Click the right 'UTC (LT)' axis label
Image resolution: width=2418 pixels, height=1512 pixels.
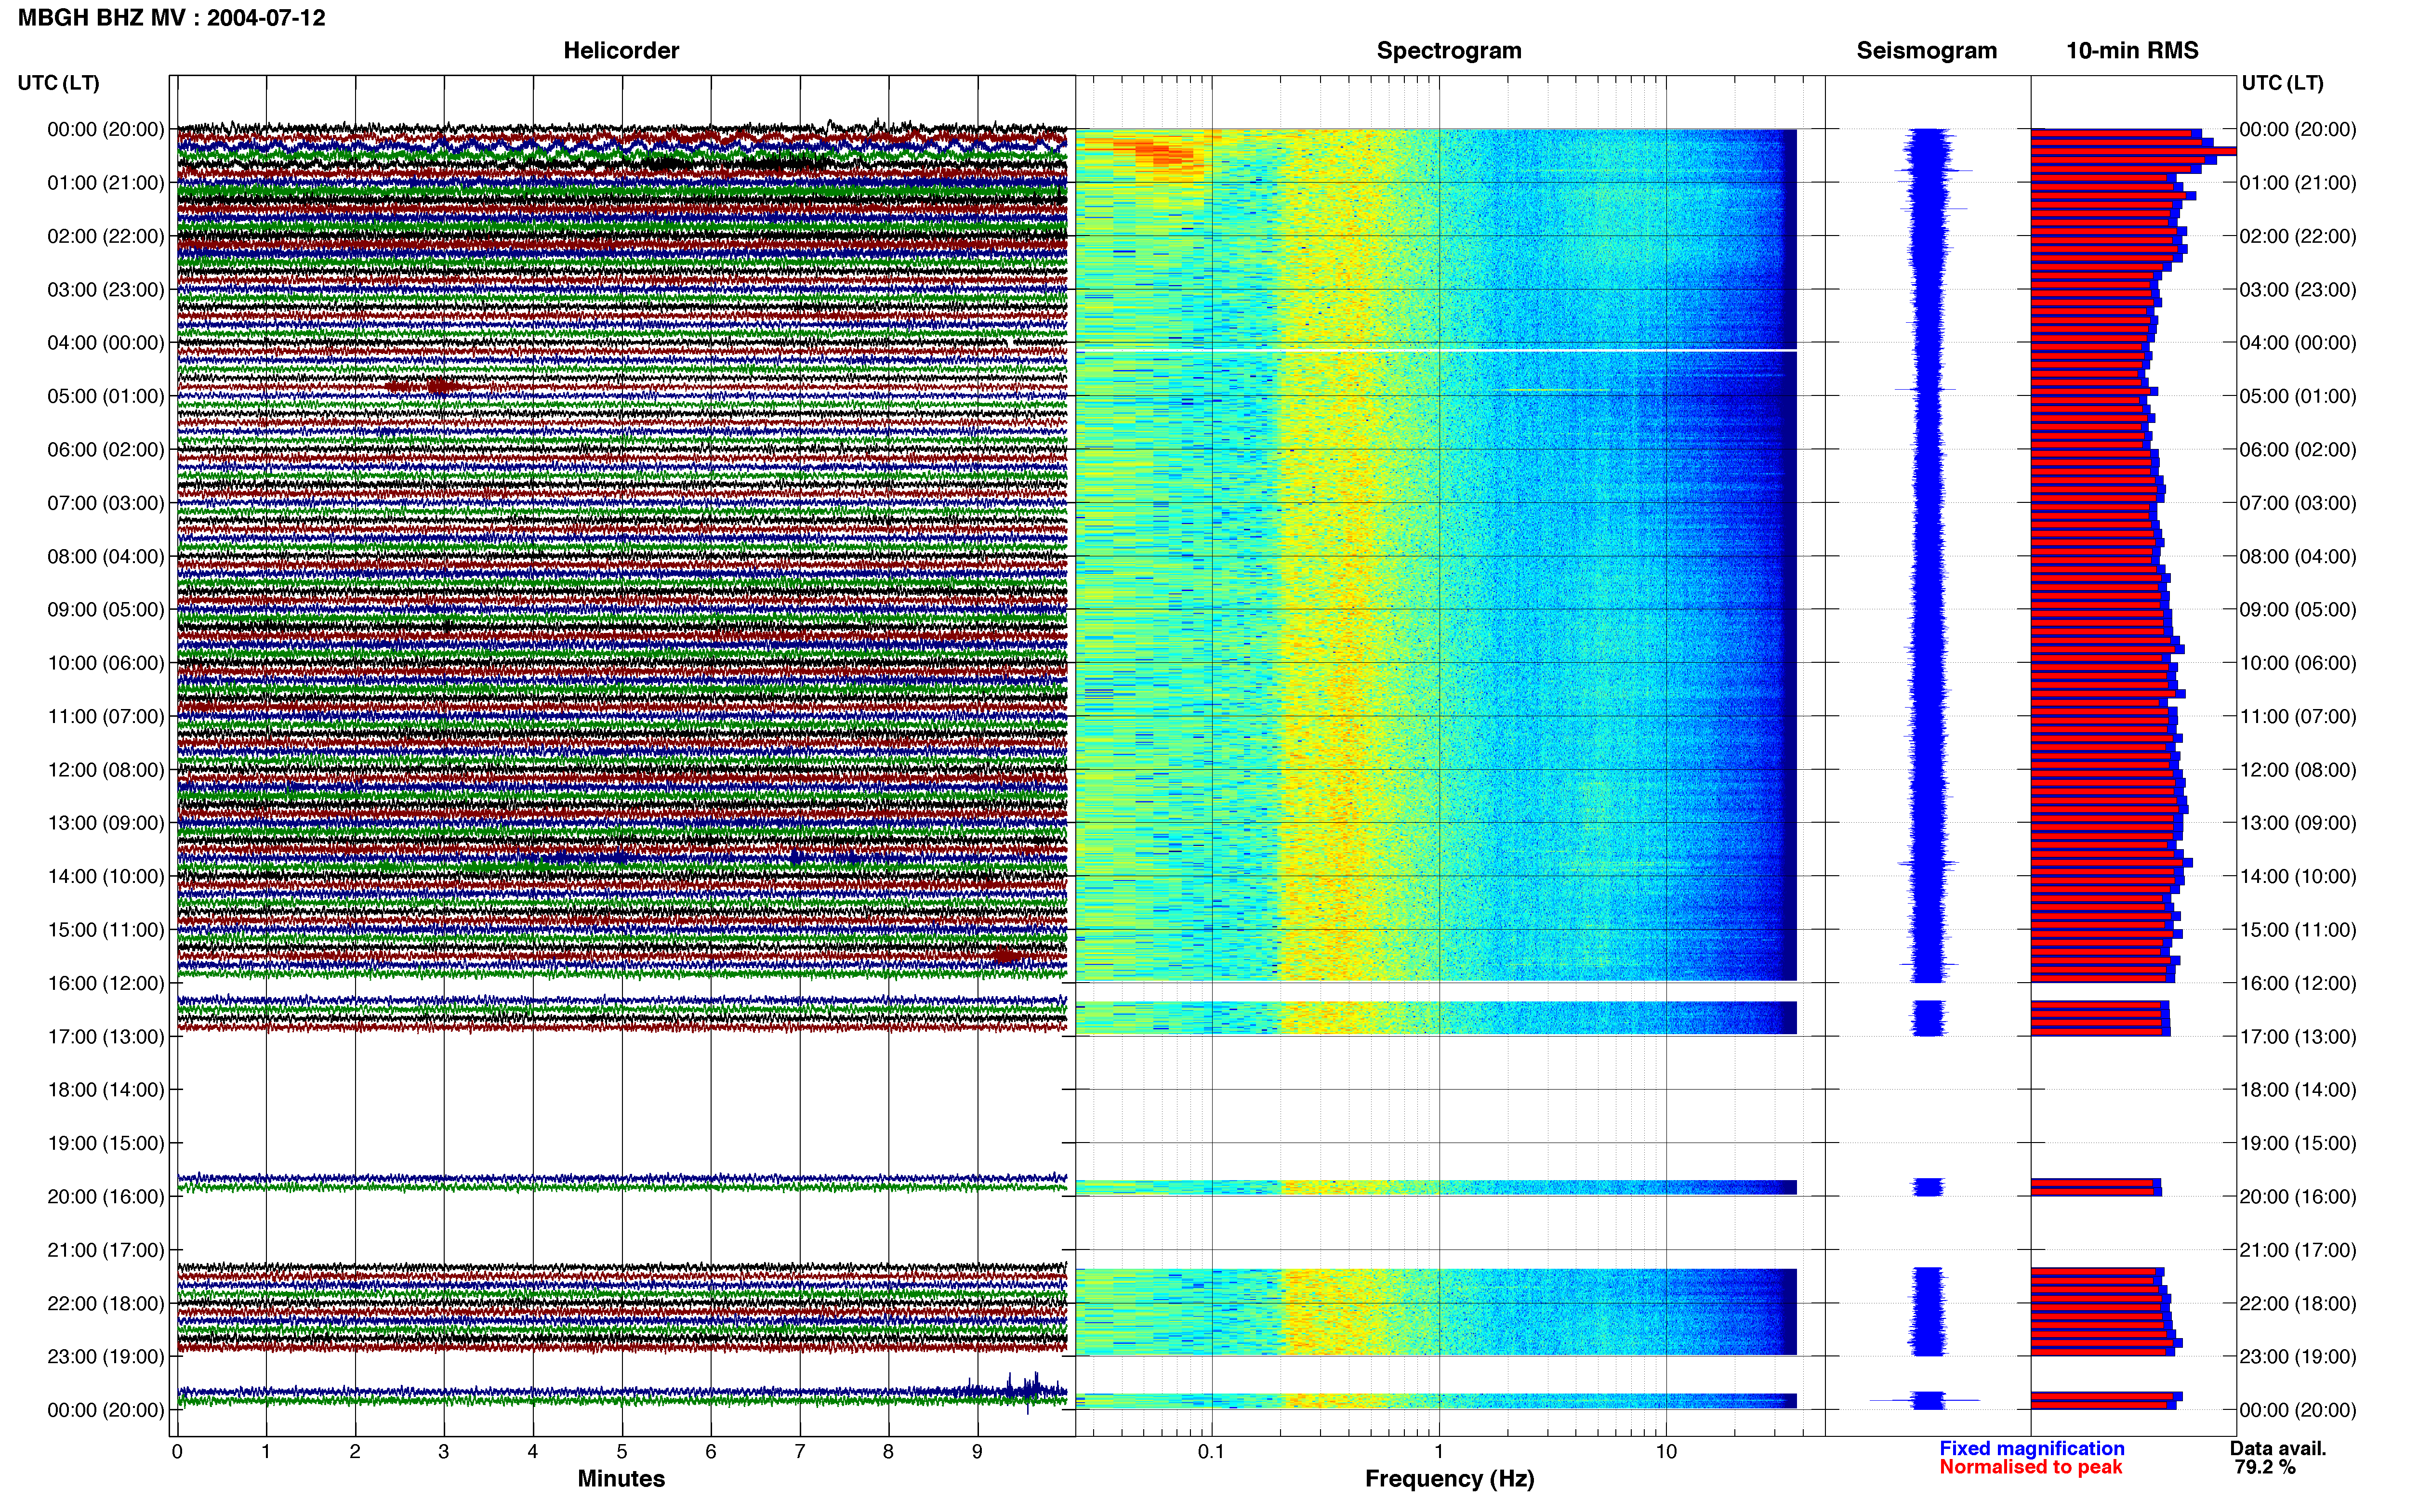pyautogui.click(x=2282, y=83)
